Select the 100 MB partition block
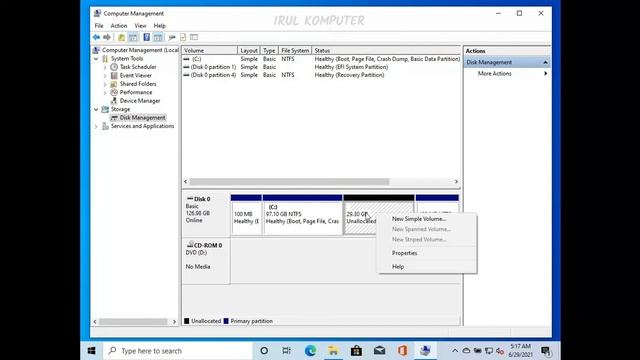 tap(246, 214)
